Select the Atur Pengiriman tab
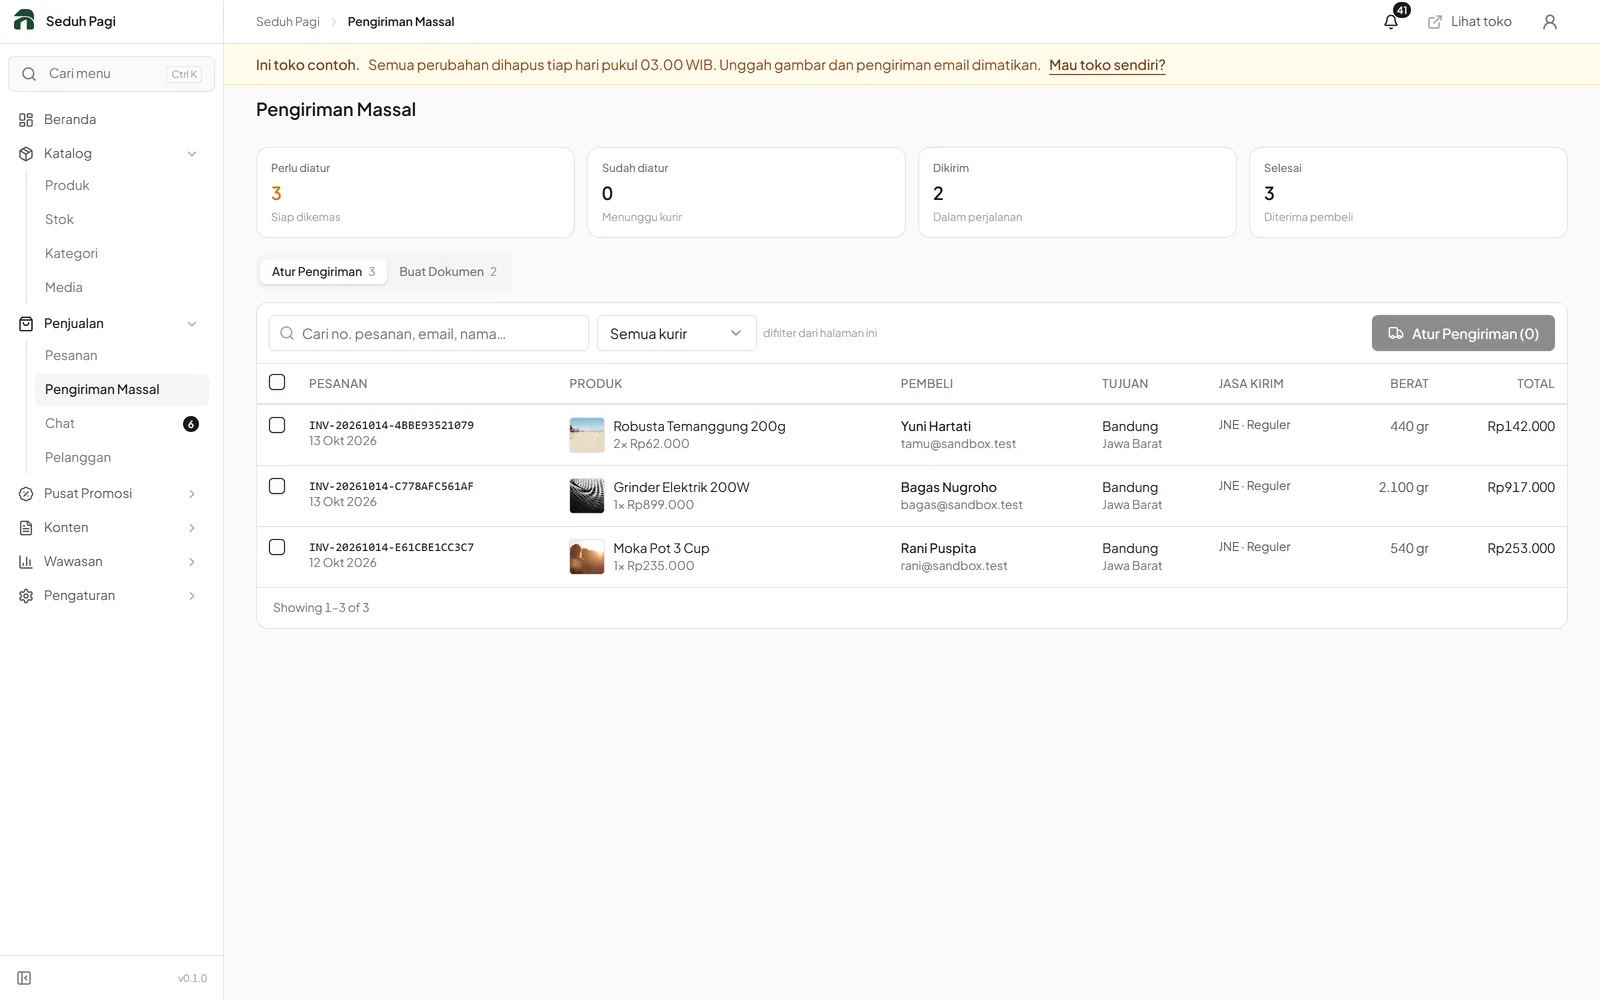Viewport: 1600px width, 1000px height. (323, 272)
